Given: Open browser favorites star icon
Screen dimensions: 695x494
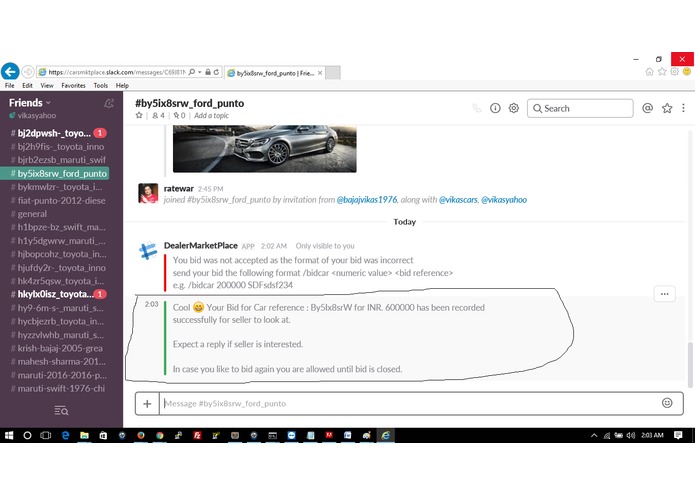Looking at the screenshot, I should point(662,72).
